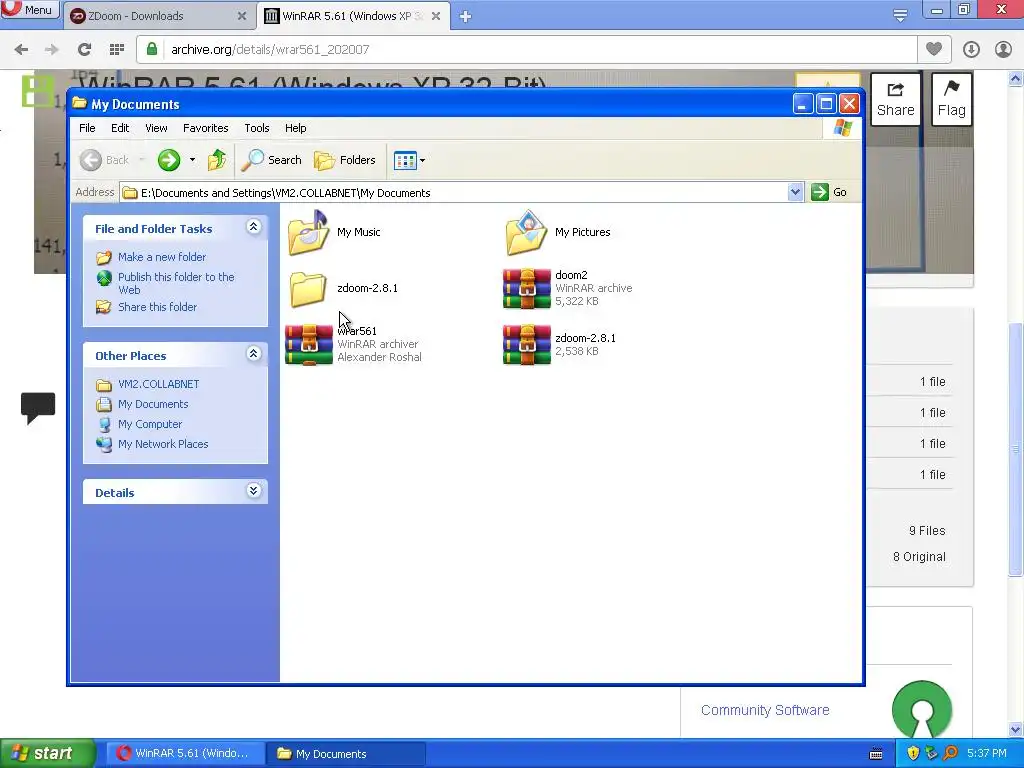The image size is (1024, 768).
Task: Click the My Computer icon in Other Places
Action: tap(104, 424)
